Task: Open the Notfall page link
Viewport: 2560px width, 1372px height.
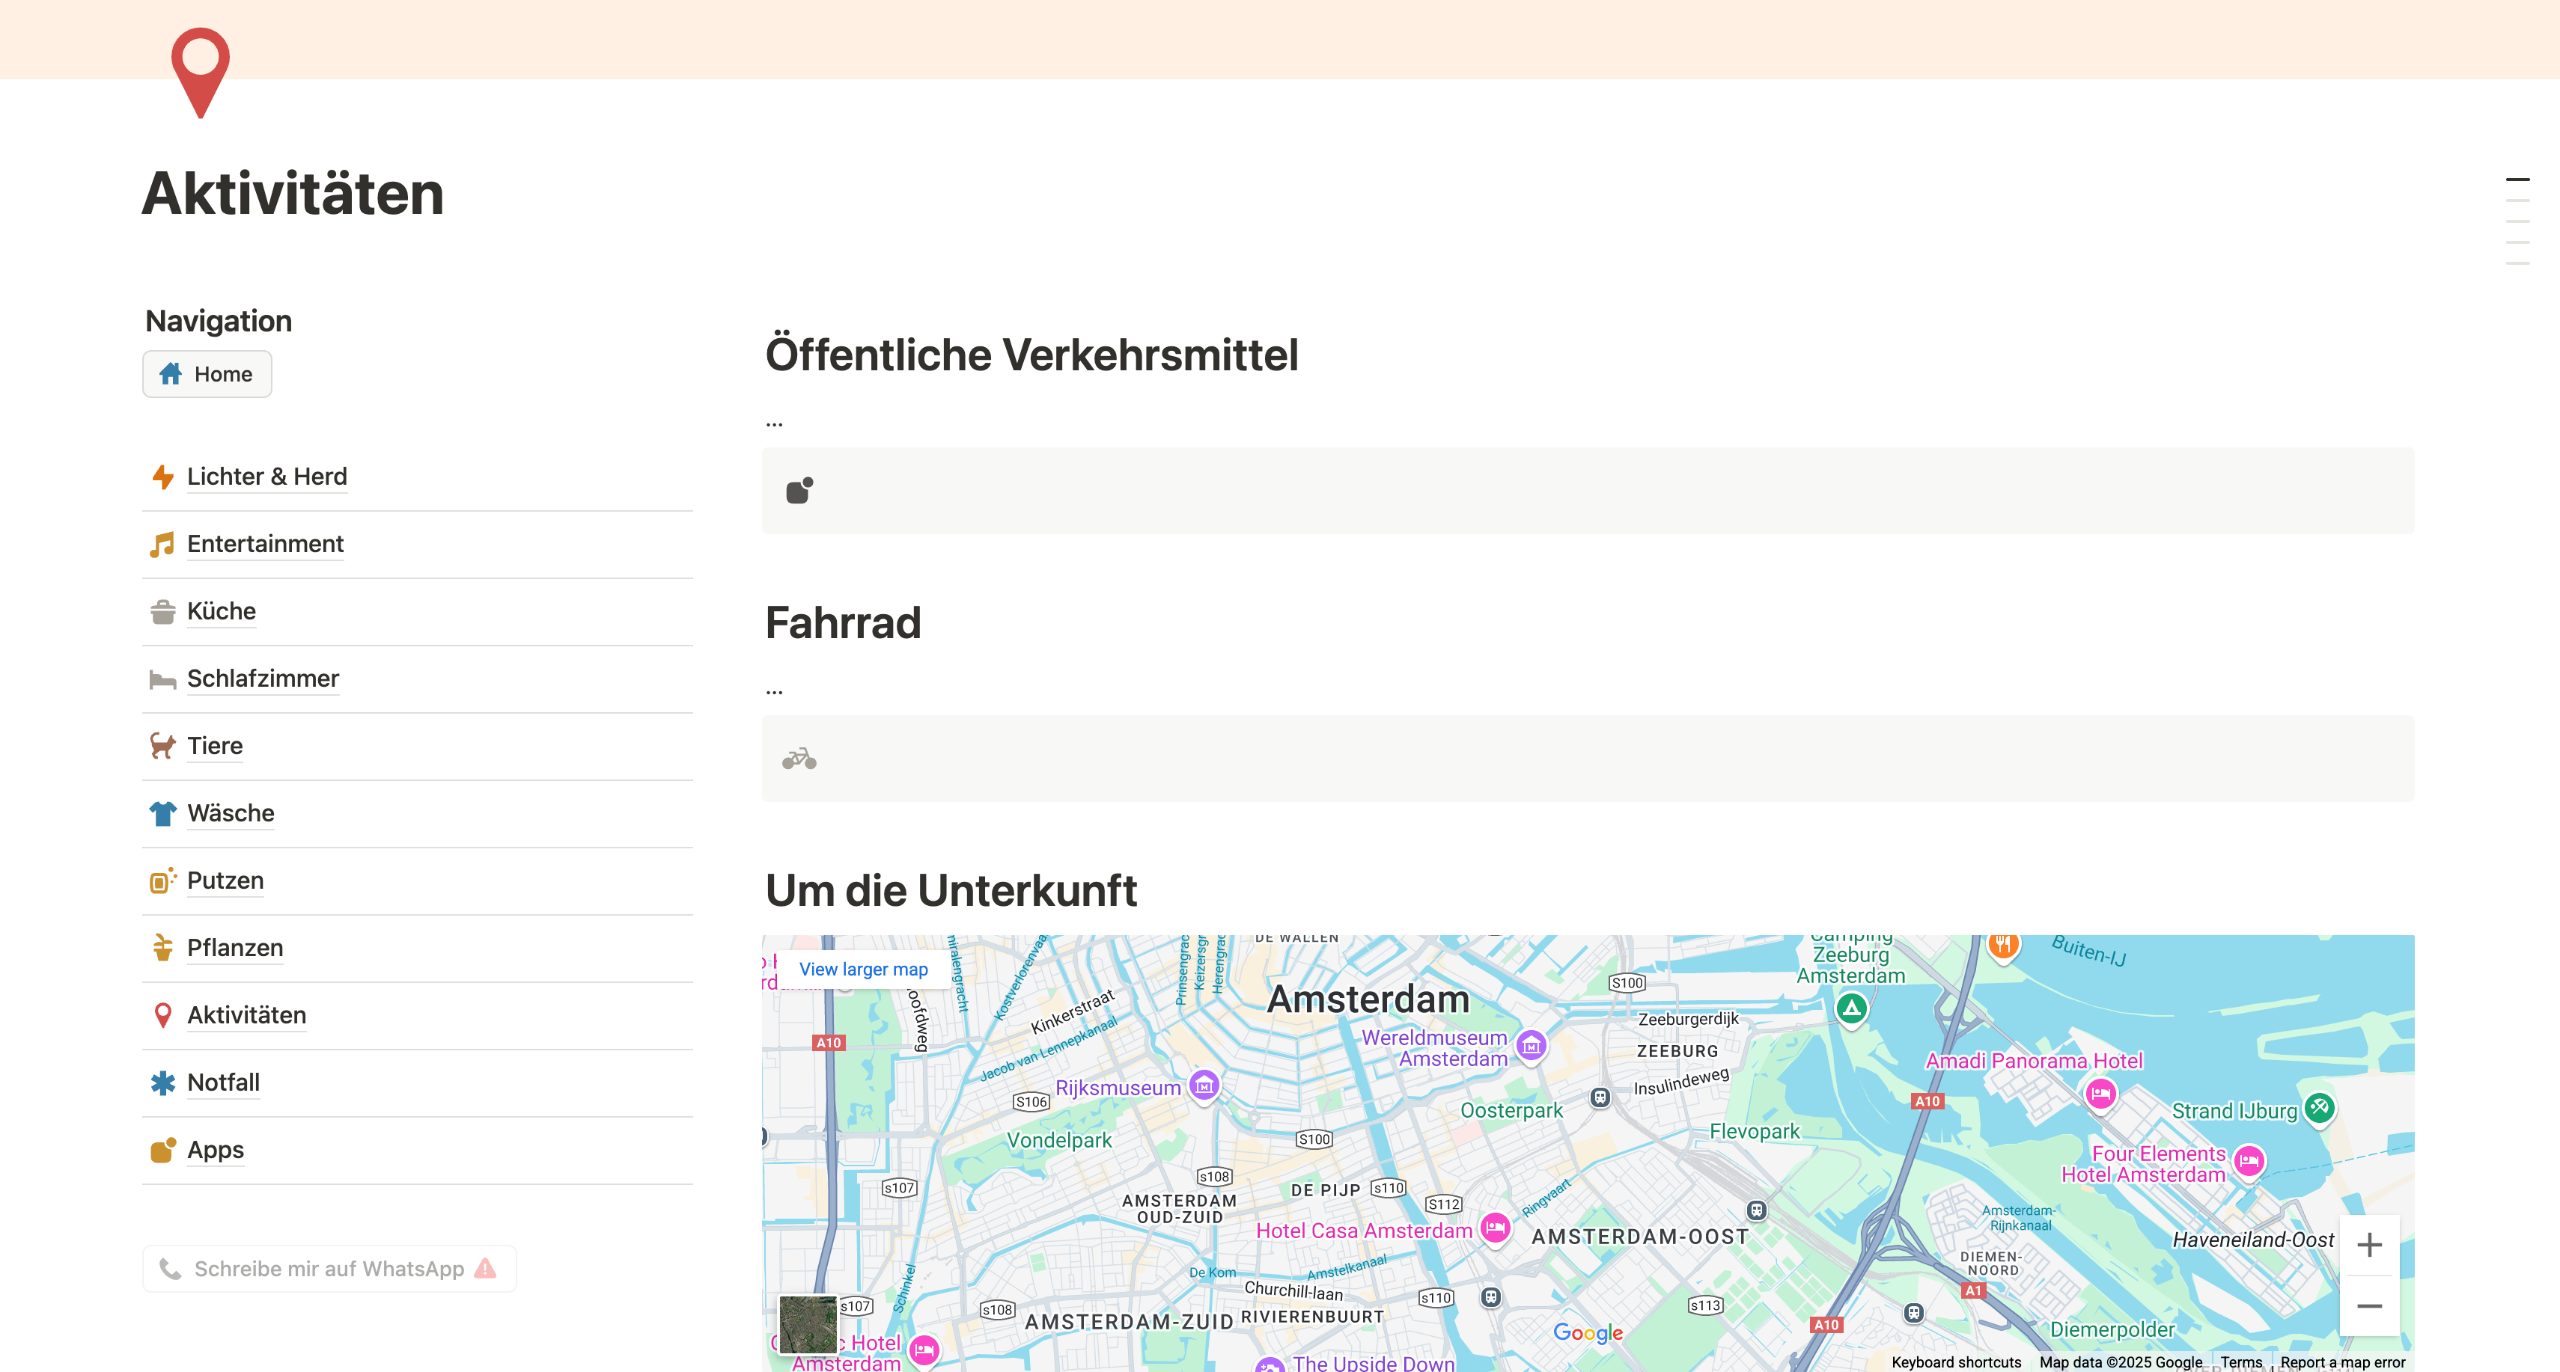Action: point(223,1082)
